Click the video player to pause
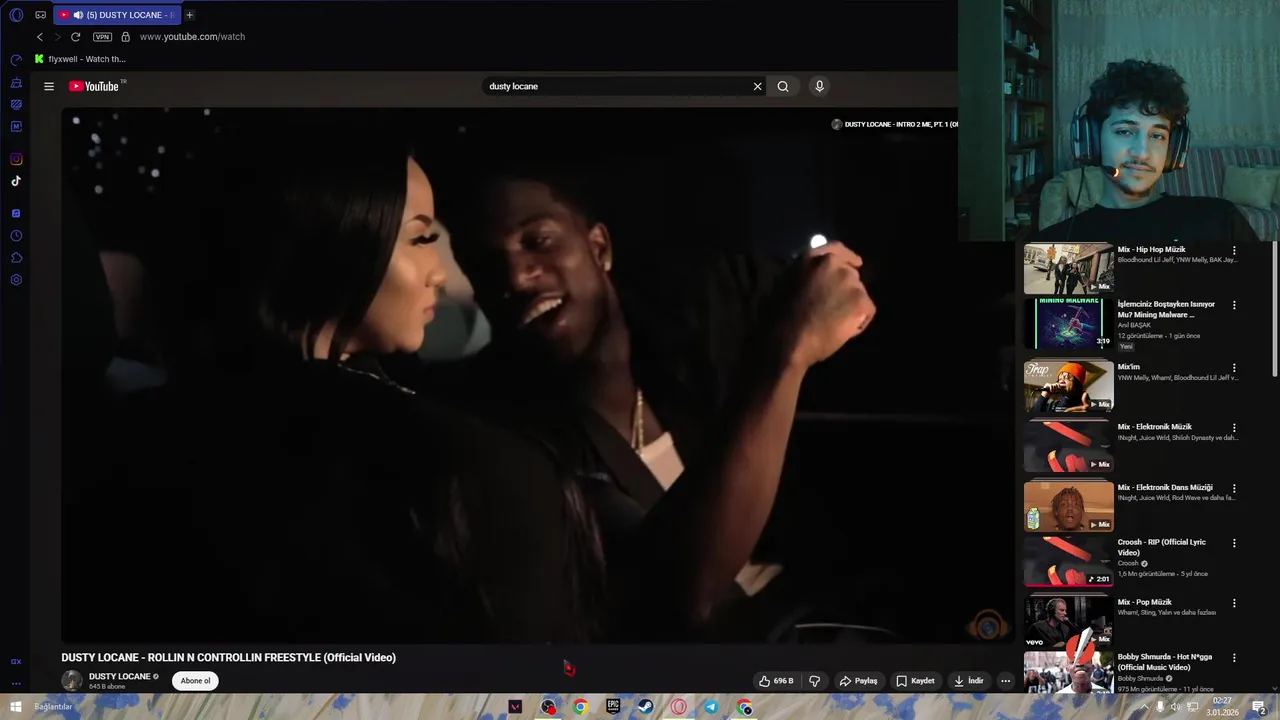This screenshot has width=1280, height=720. point(538,375)
